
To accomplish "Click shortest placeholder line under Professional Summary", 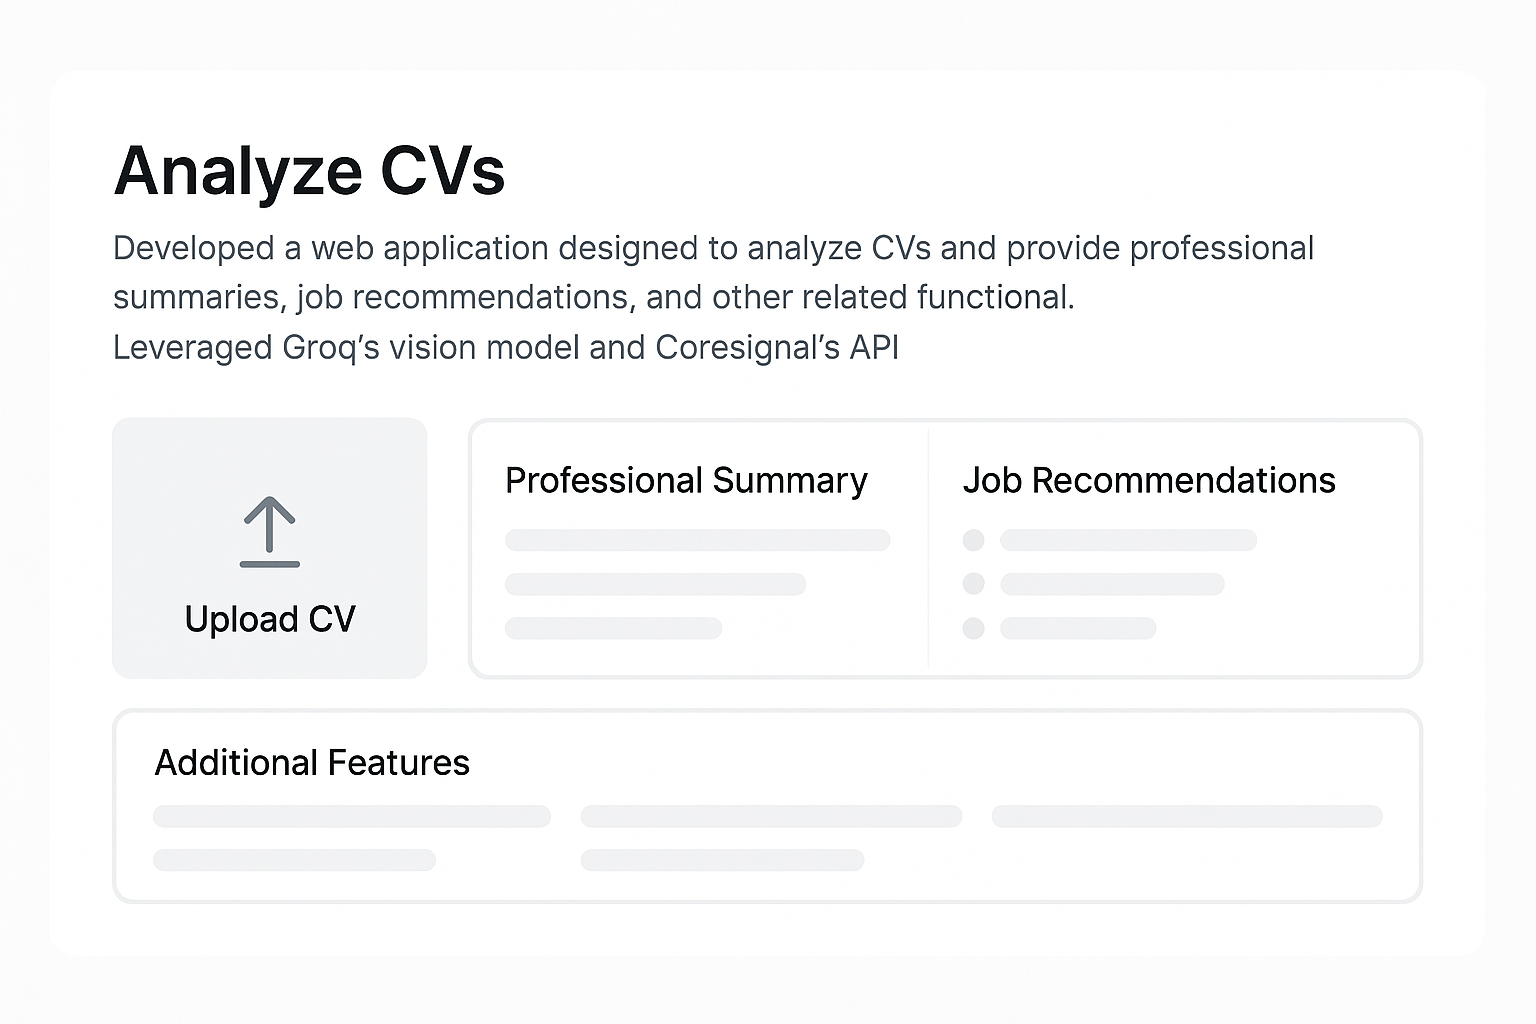I will (613, 628).
